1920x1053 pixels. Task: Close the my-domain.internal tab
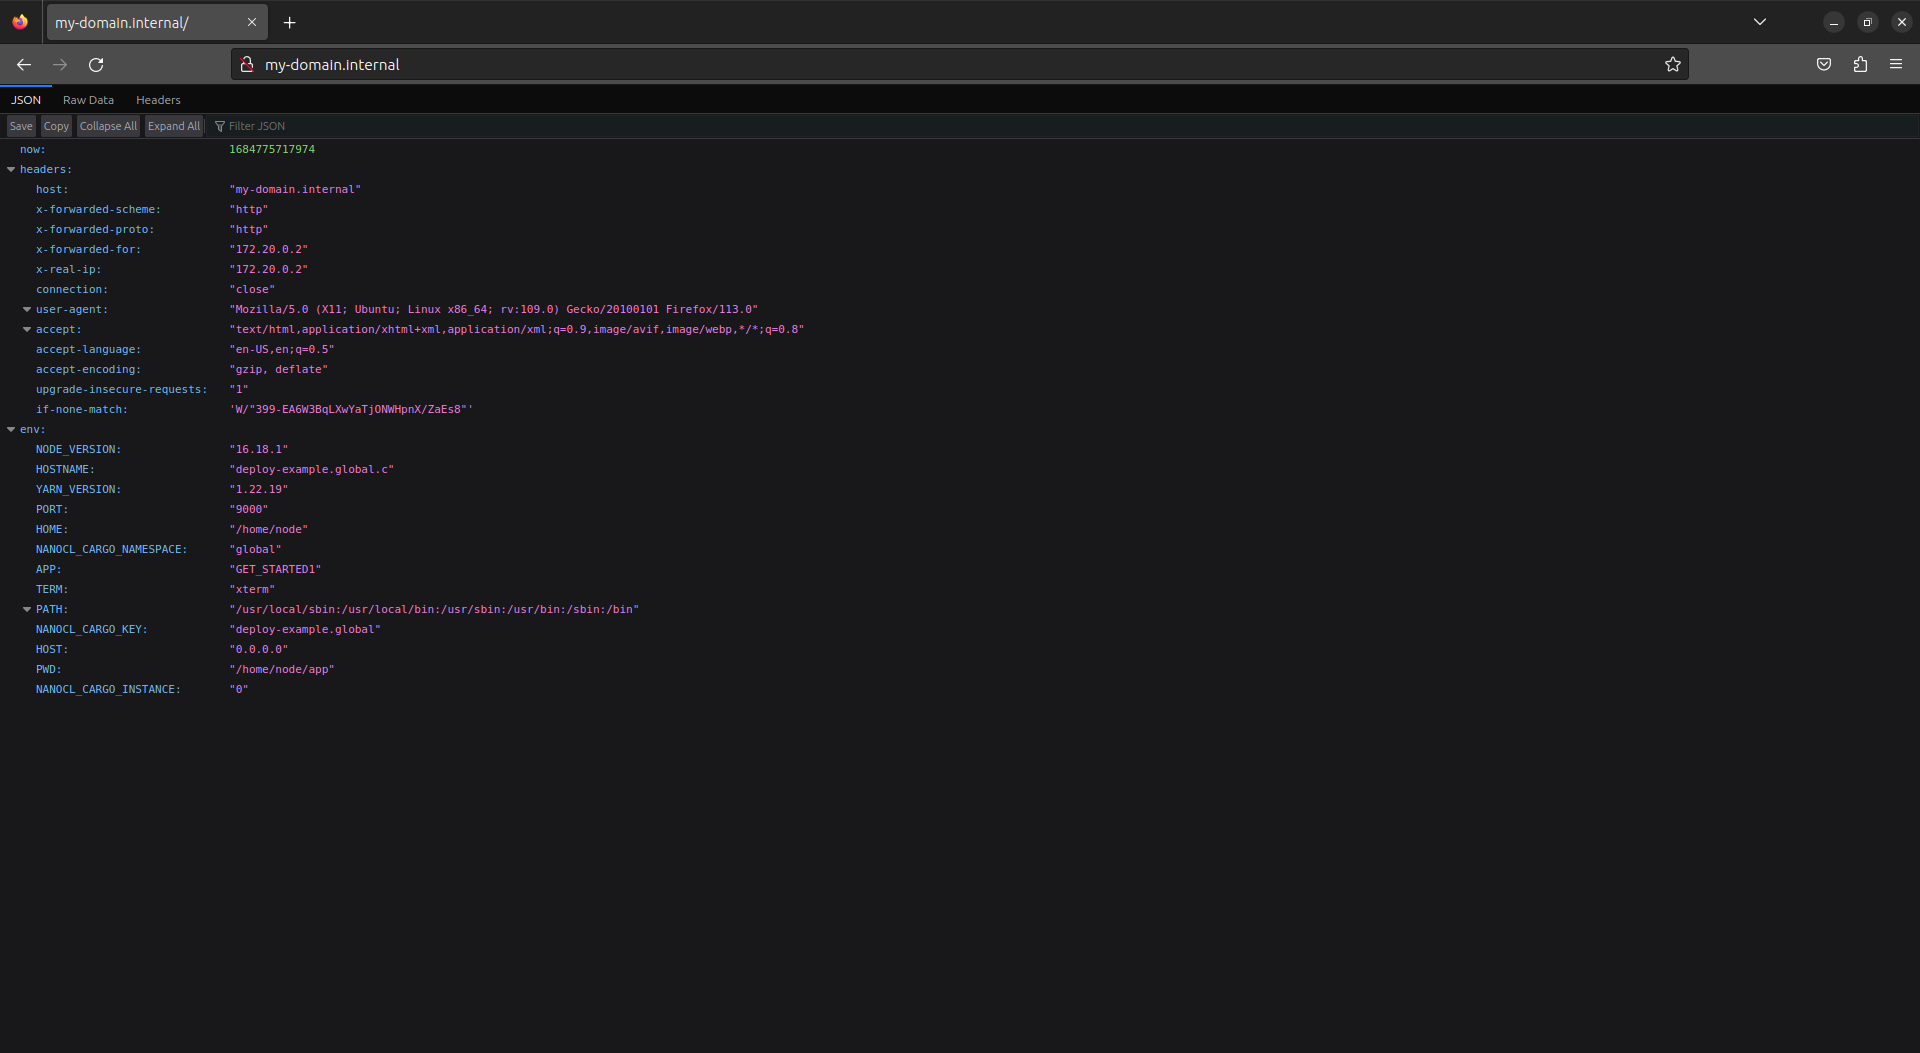pos(252,22)
